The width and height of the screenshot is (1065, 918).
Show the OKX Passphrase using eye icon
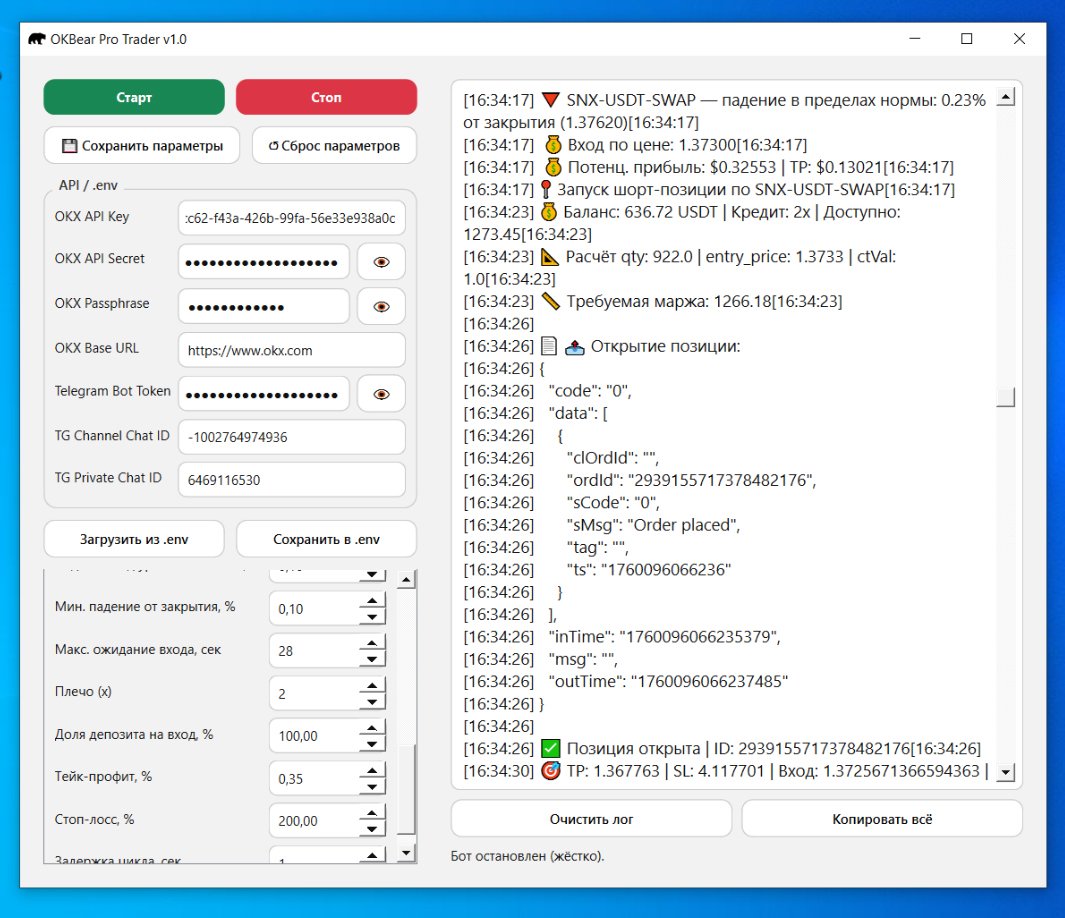click(381, 307)
